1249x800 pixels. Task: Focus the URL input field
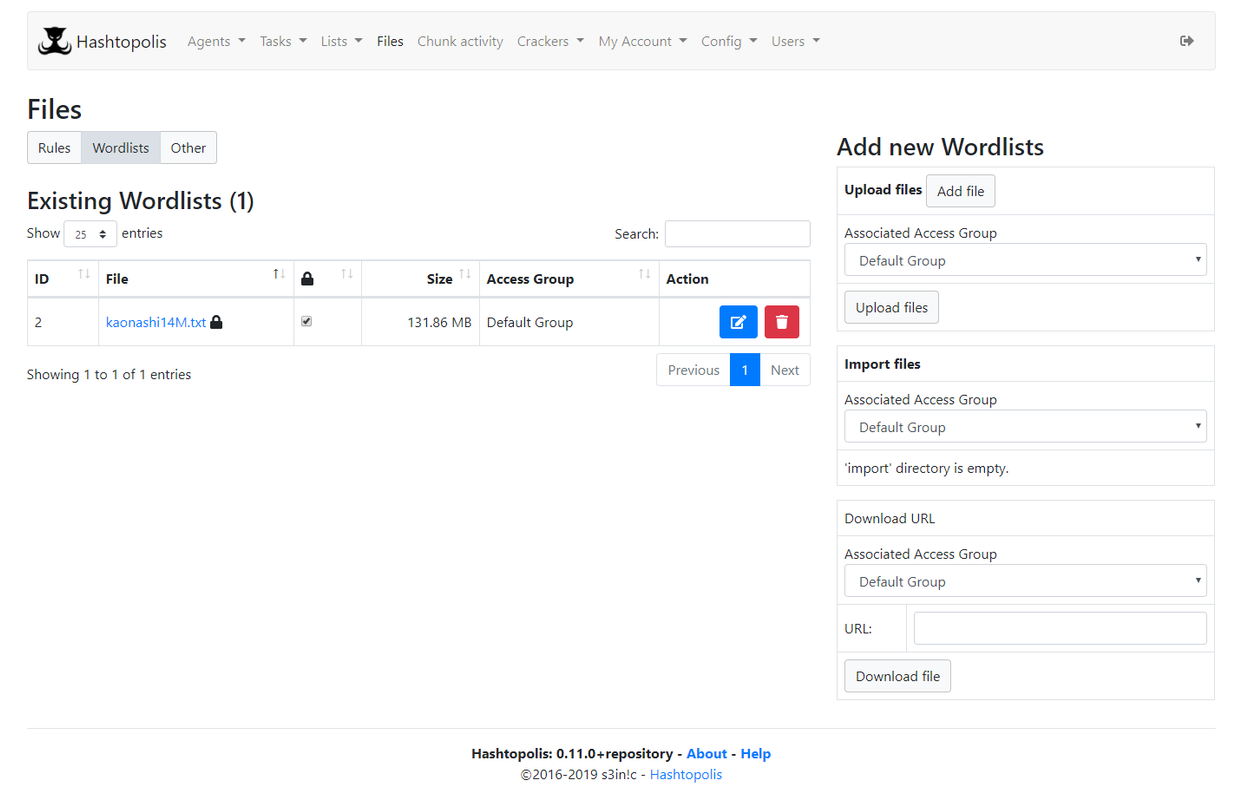coord(1060,628)
